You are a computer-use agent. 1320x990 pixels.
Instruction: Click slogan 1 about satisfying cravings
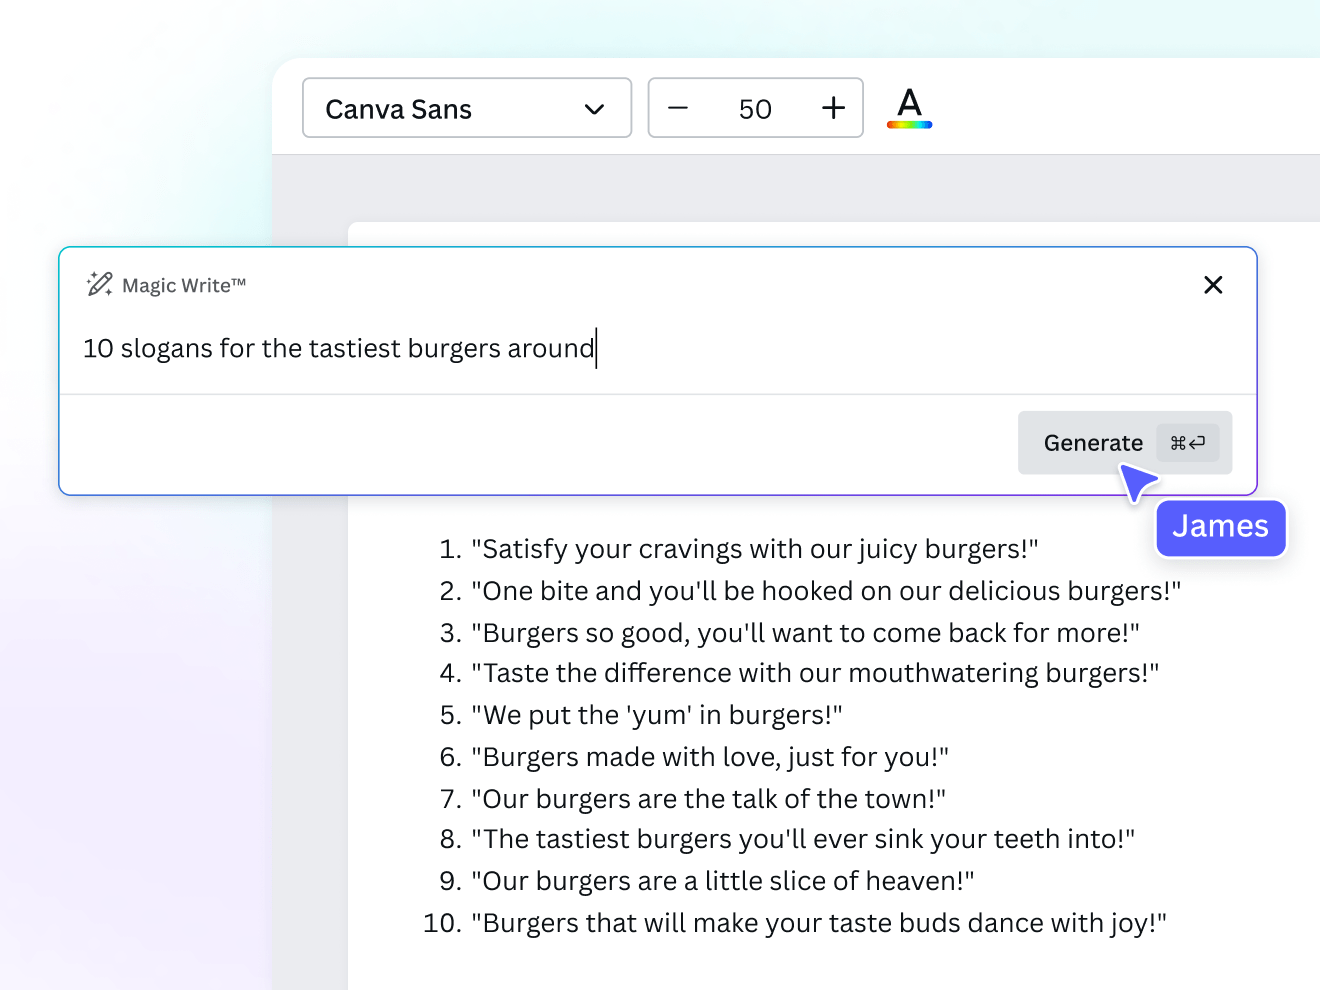(754, 549)
